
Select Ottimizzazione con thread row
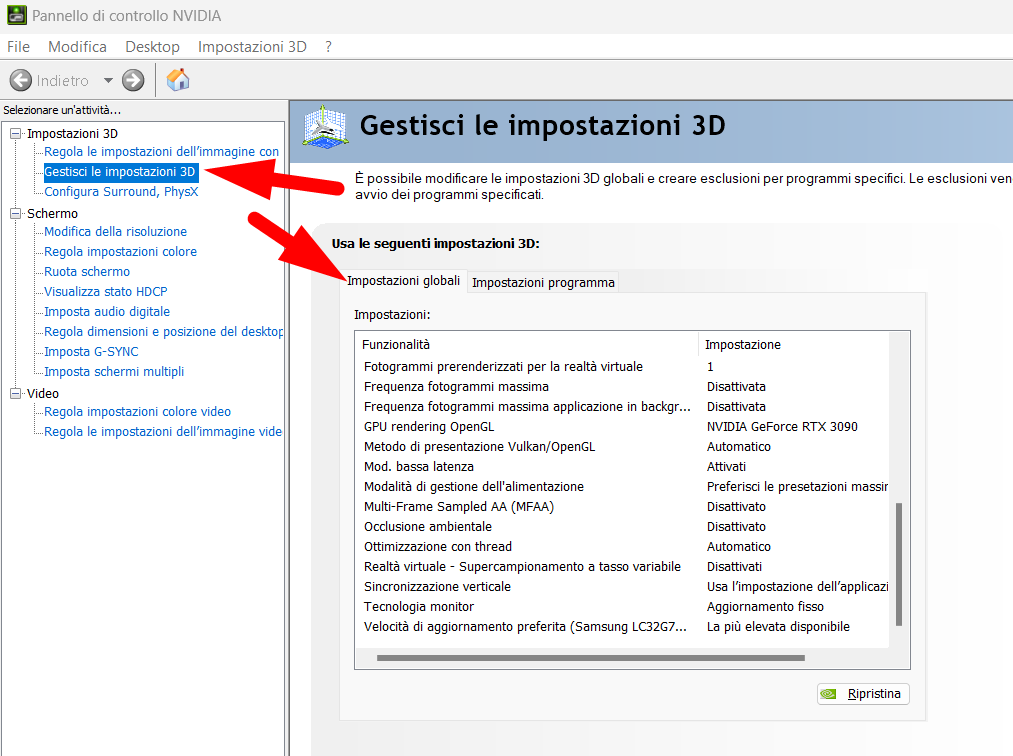click(x=622, y=547)
